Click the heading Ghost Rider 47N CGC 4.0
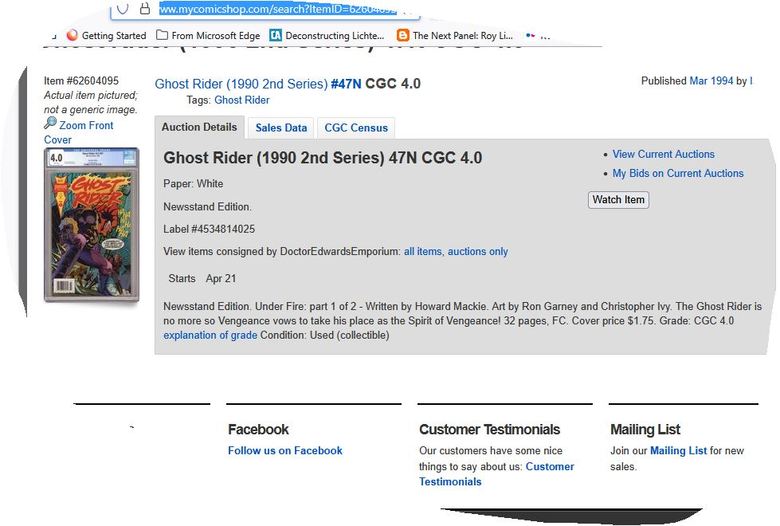 pos(322,158)
